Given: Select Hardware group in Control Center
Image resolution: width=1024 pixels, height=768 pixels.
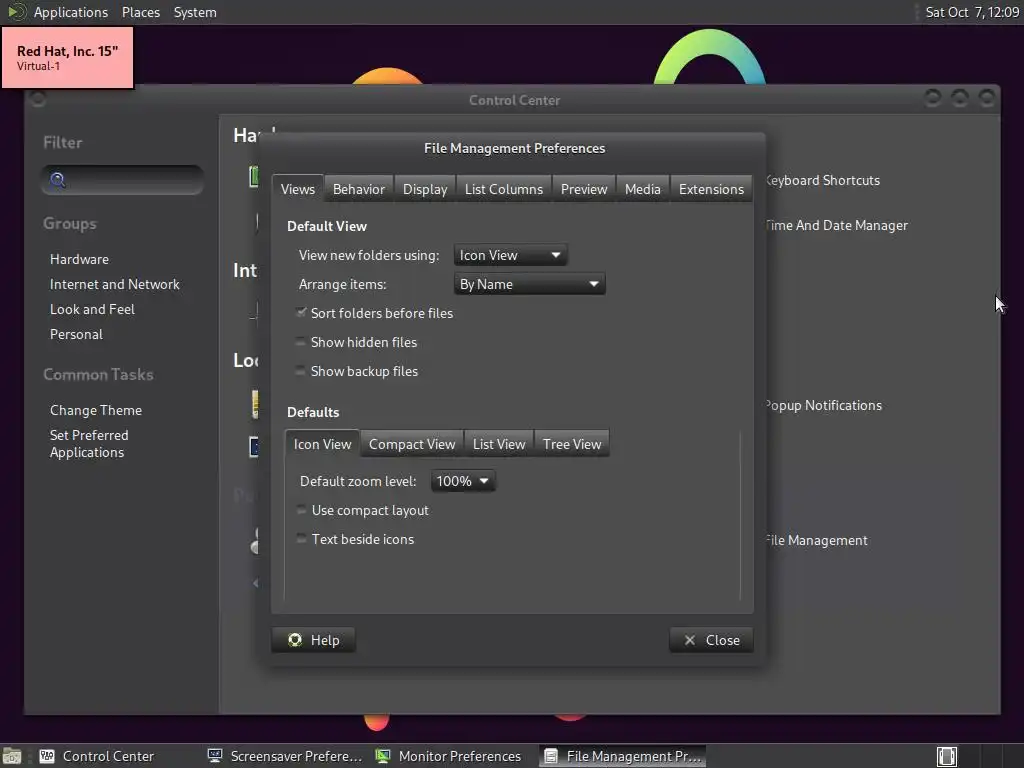Looking at the screenshot, I should 80,259.
